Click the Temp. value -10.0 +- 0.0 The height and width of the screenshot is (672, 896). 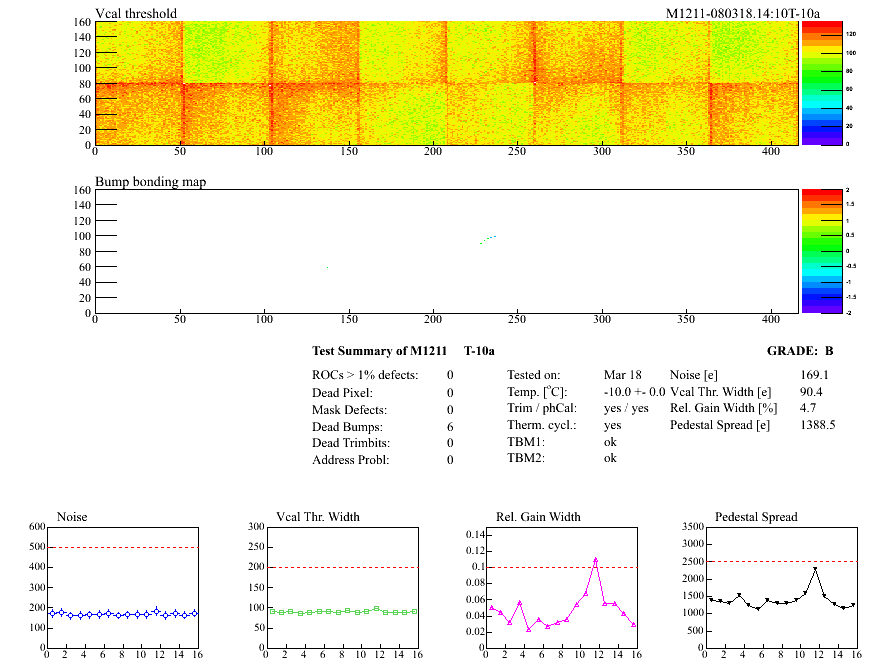click(x=634, y=392)
